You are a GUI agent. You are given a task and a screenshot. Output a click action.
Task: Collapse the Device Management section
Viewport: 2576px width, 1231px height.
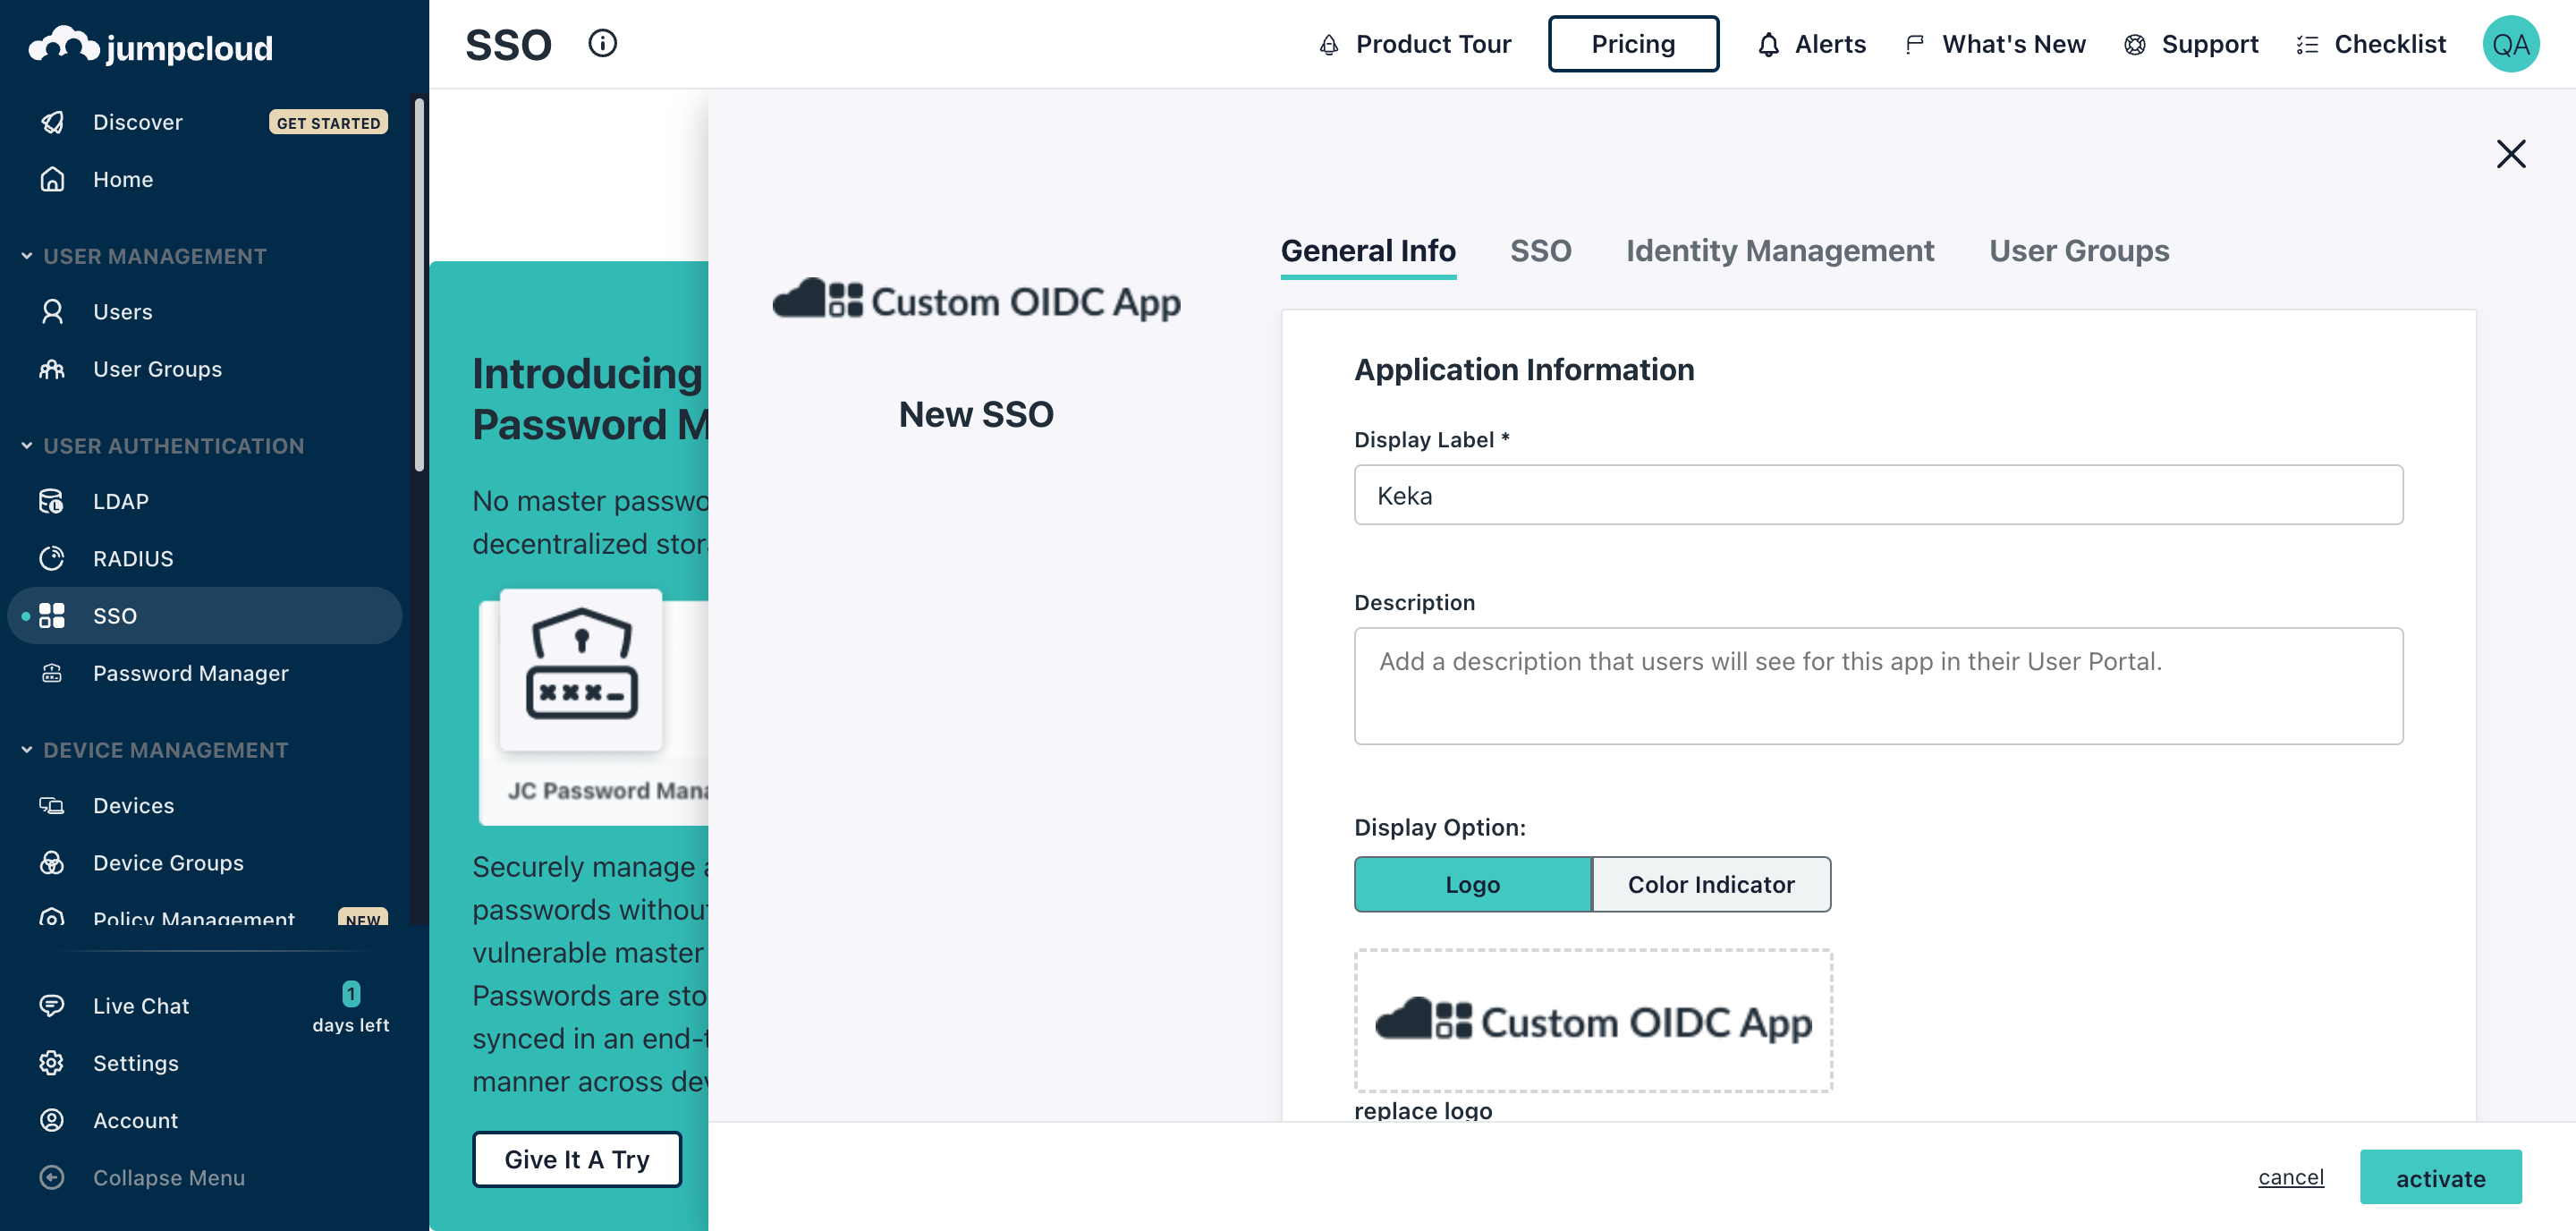(x=27, y=750)
